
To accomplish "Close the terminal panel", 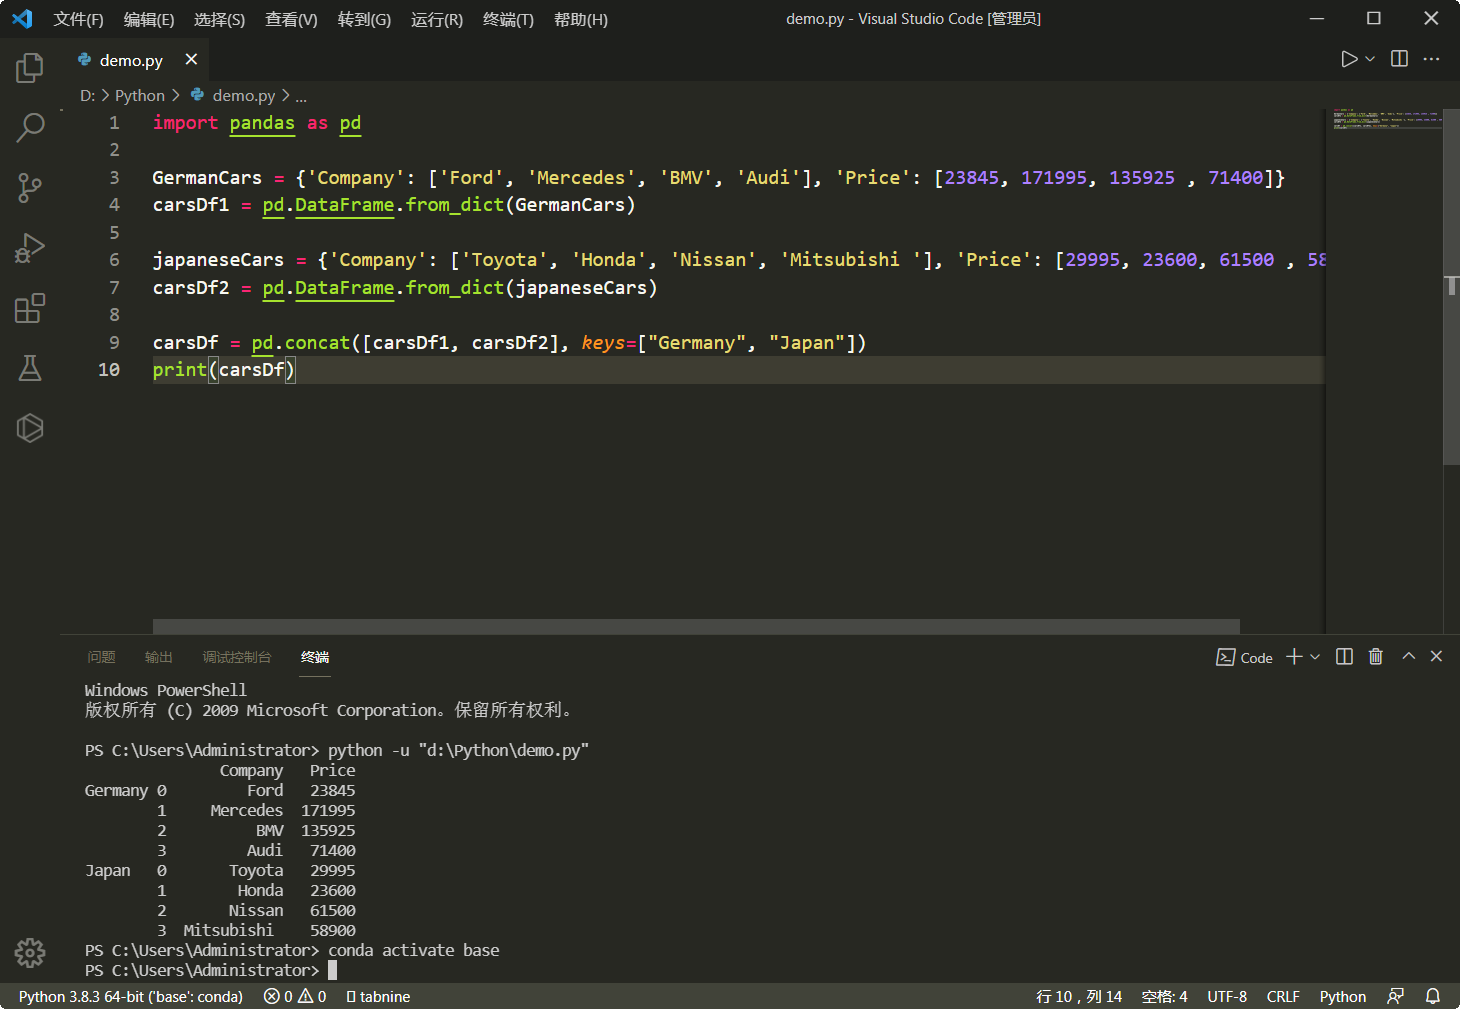I will point(1437,656).
